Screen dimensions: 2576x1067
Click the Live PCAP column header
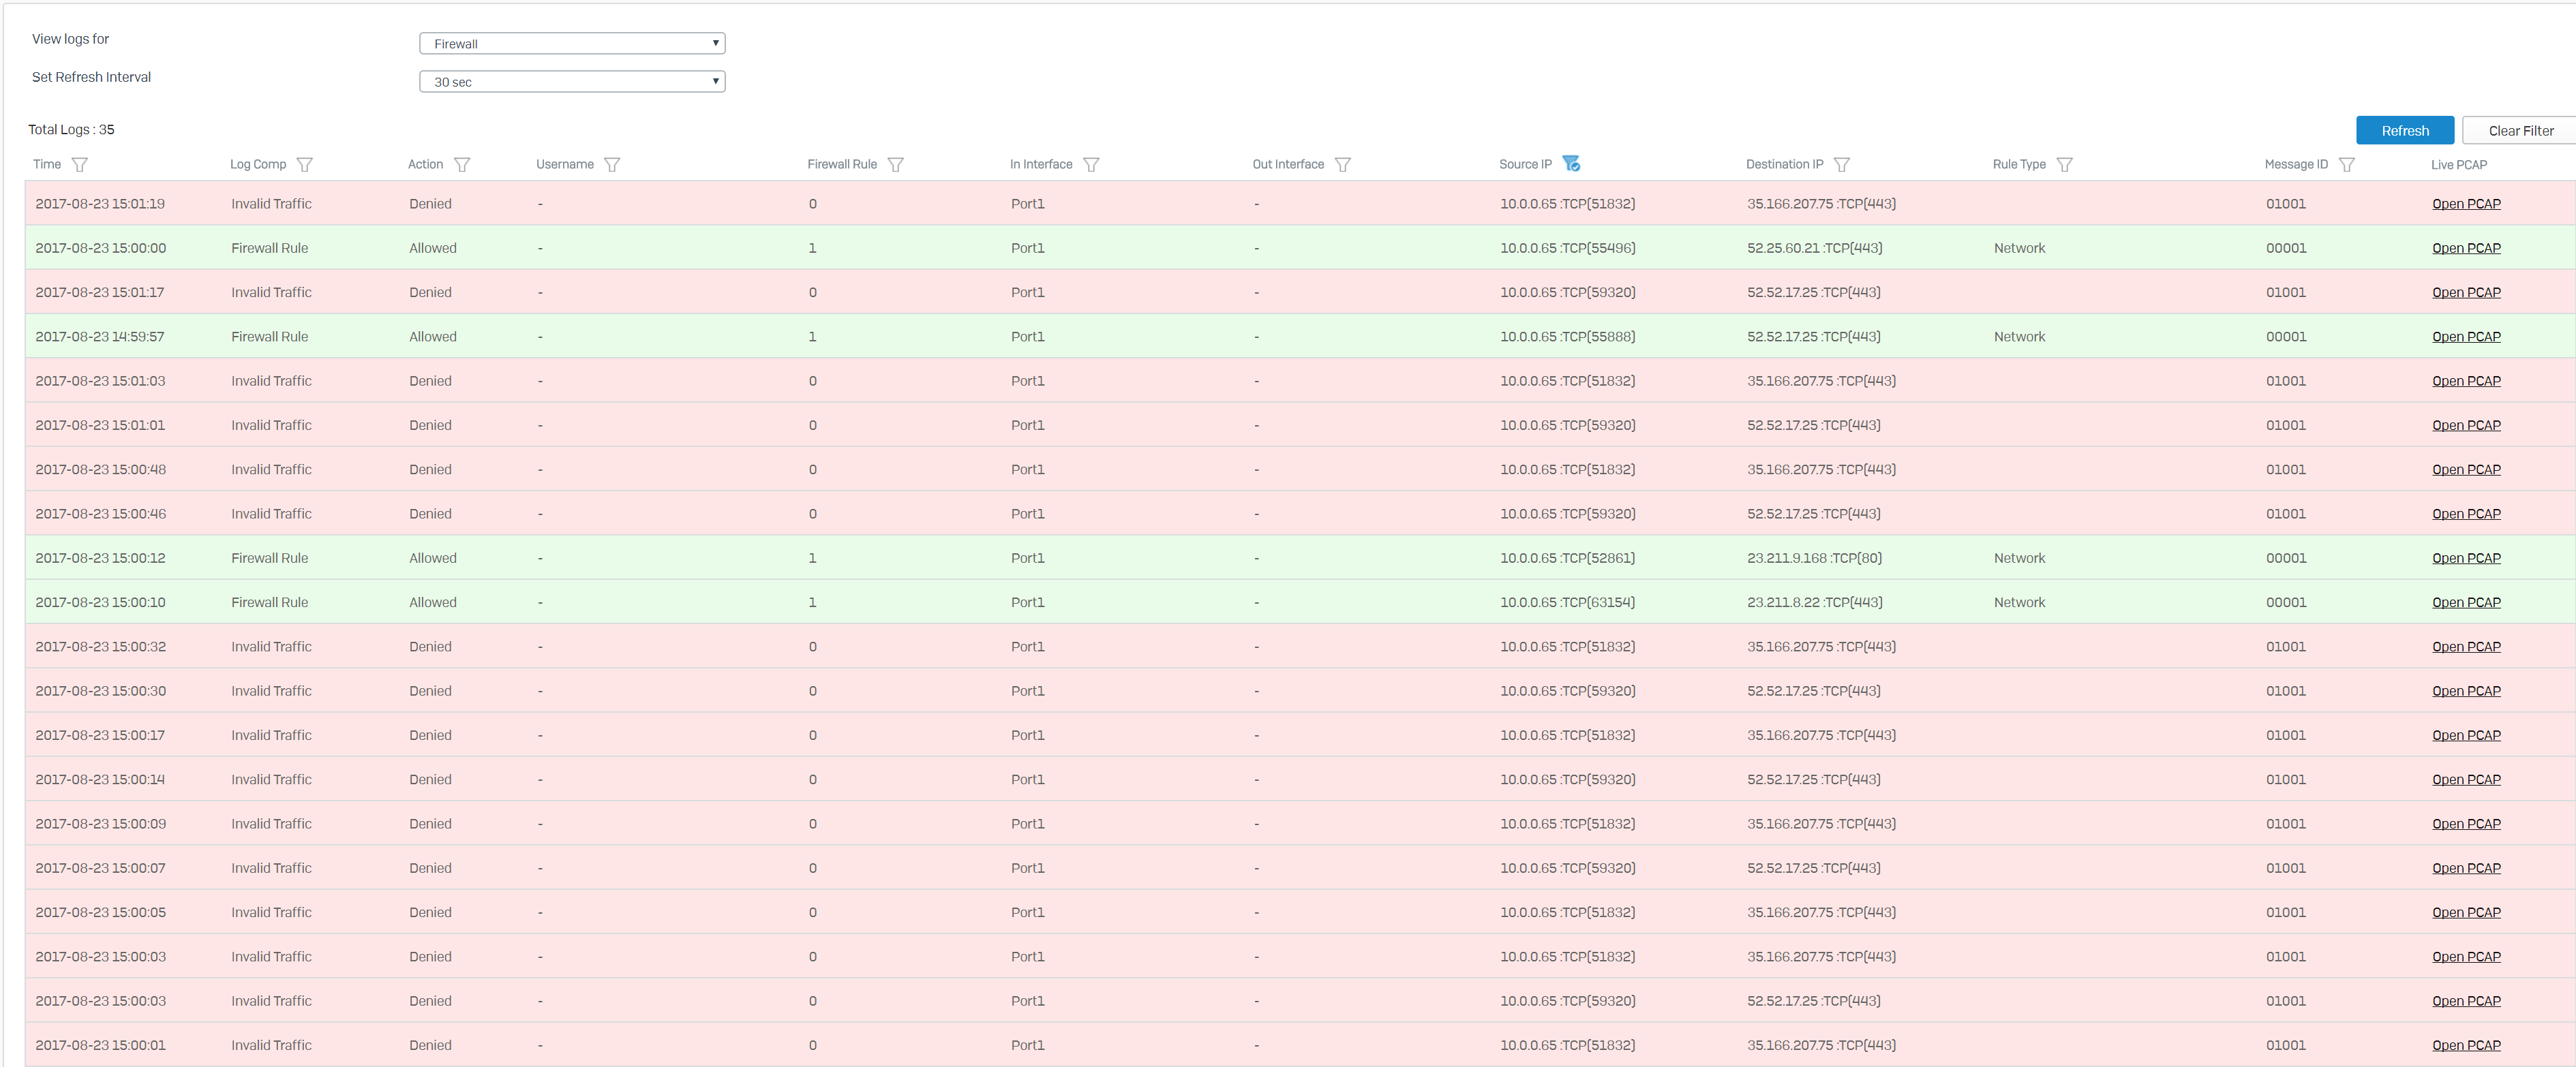click(x=2459, y=165)
